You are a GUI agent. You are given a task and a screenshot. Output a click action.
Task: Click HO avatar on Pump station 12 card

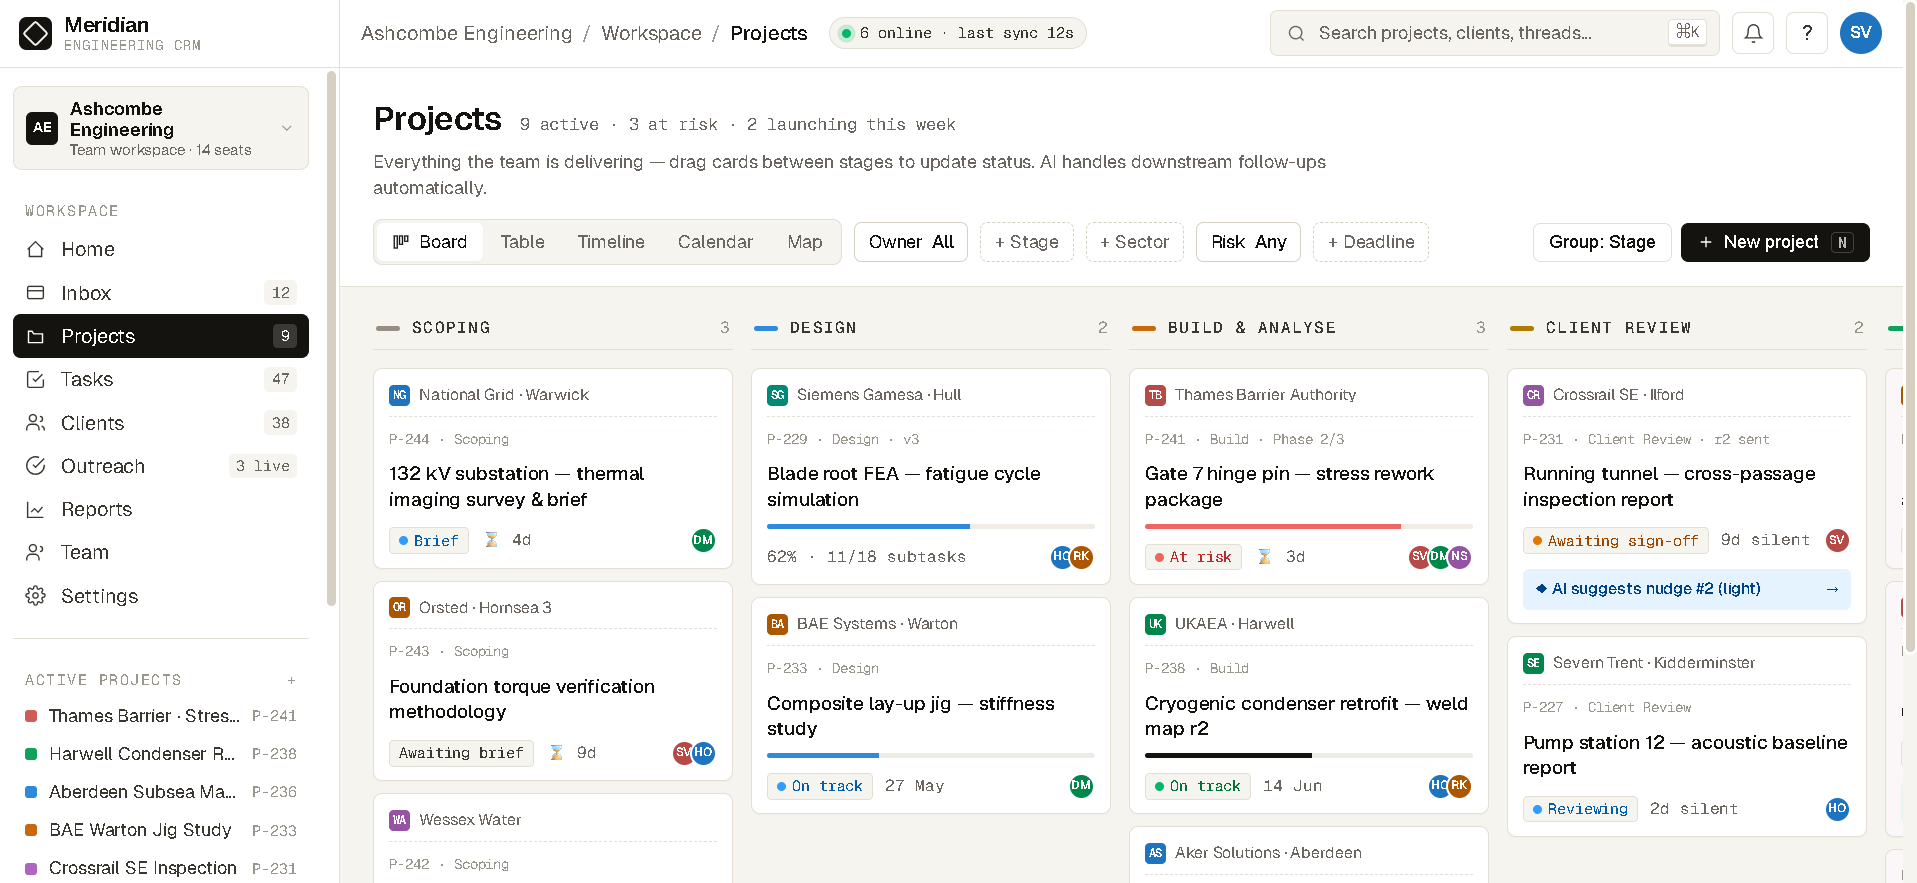tap(1837, 809)
